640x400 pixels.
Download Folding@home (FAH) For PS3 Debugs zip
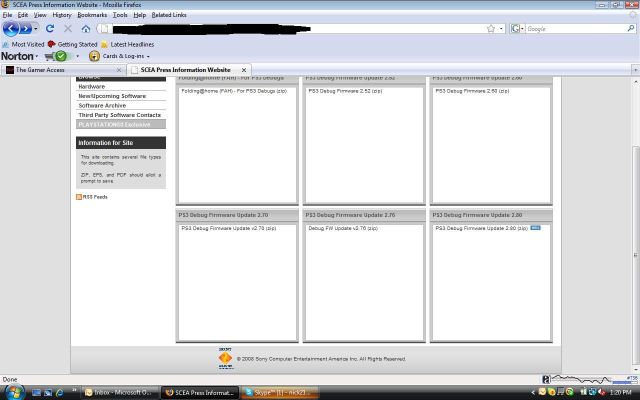[x=234, y=91]
